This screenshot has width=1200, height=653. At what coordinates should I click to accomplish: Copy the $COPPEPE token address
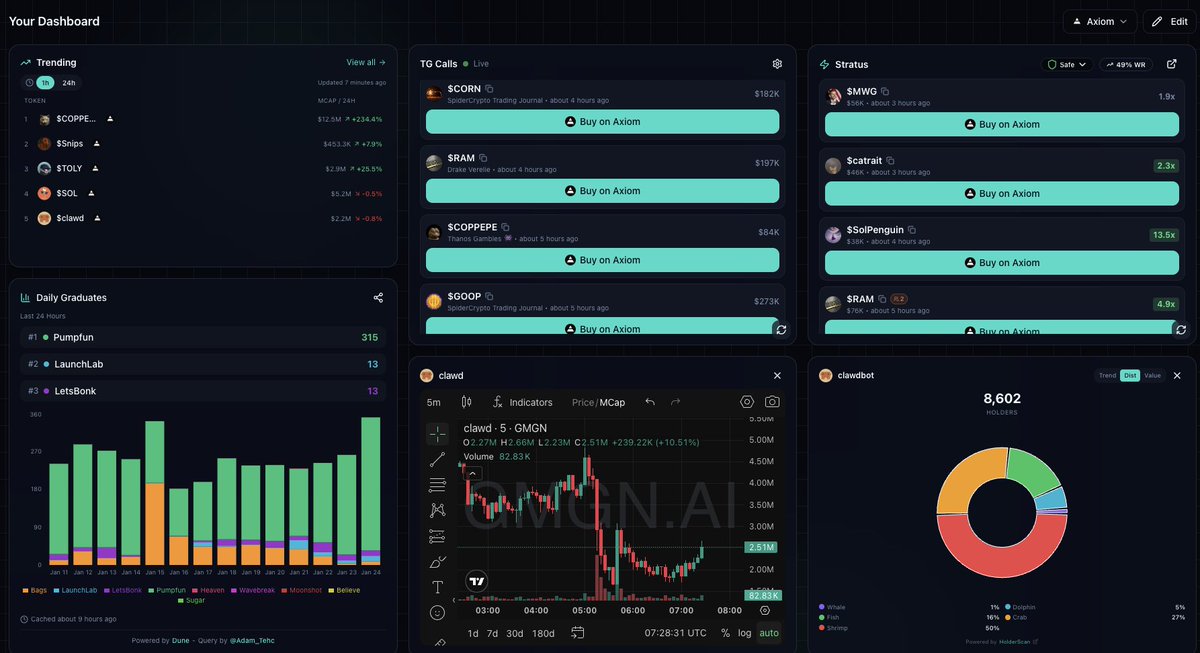click(505, 227)
